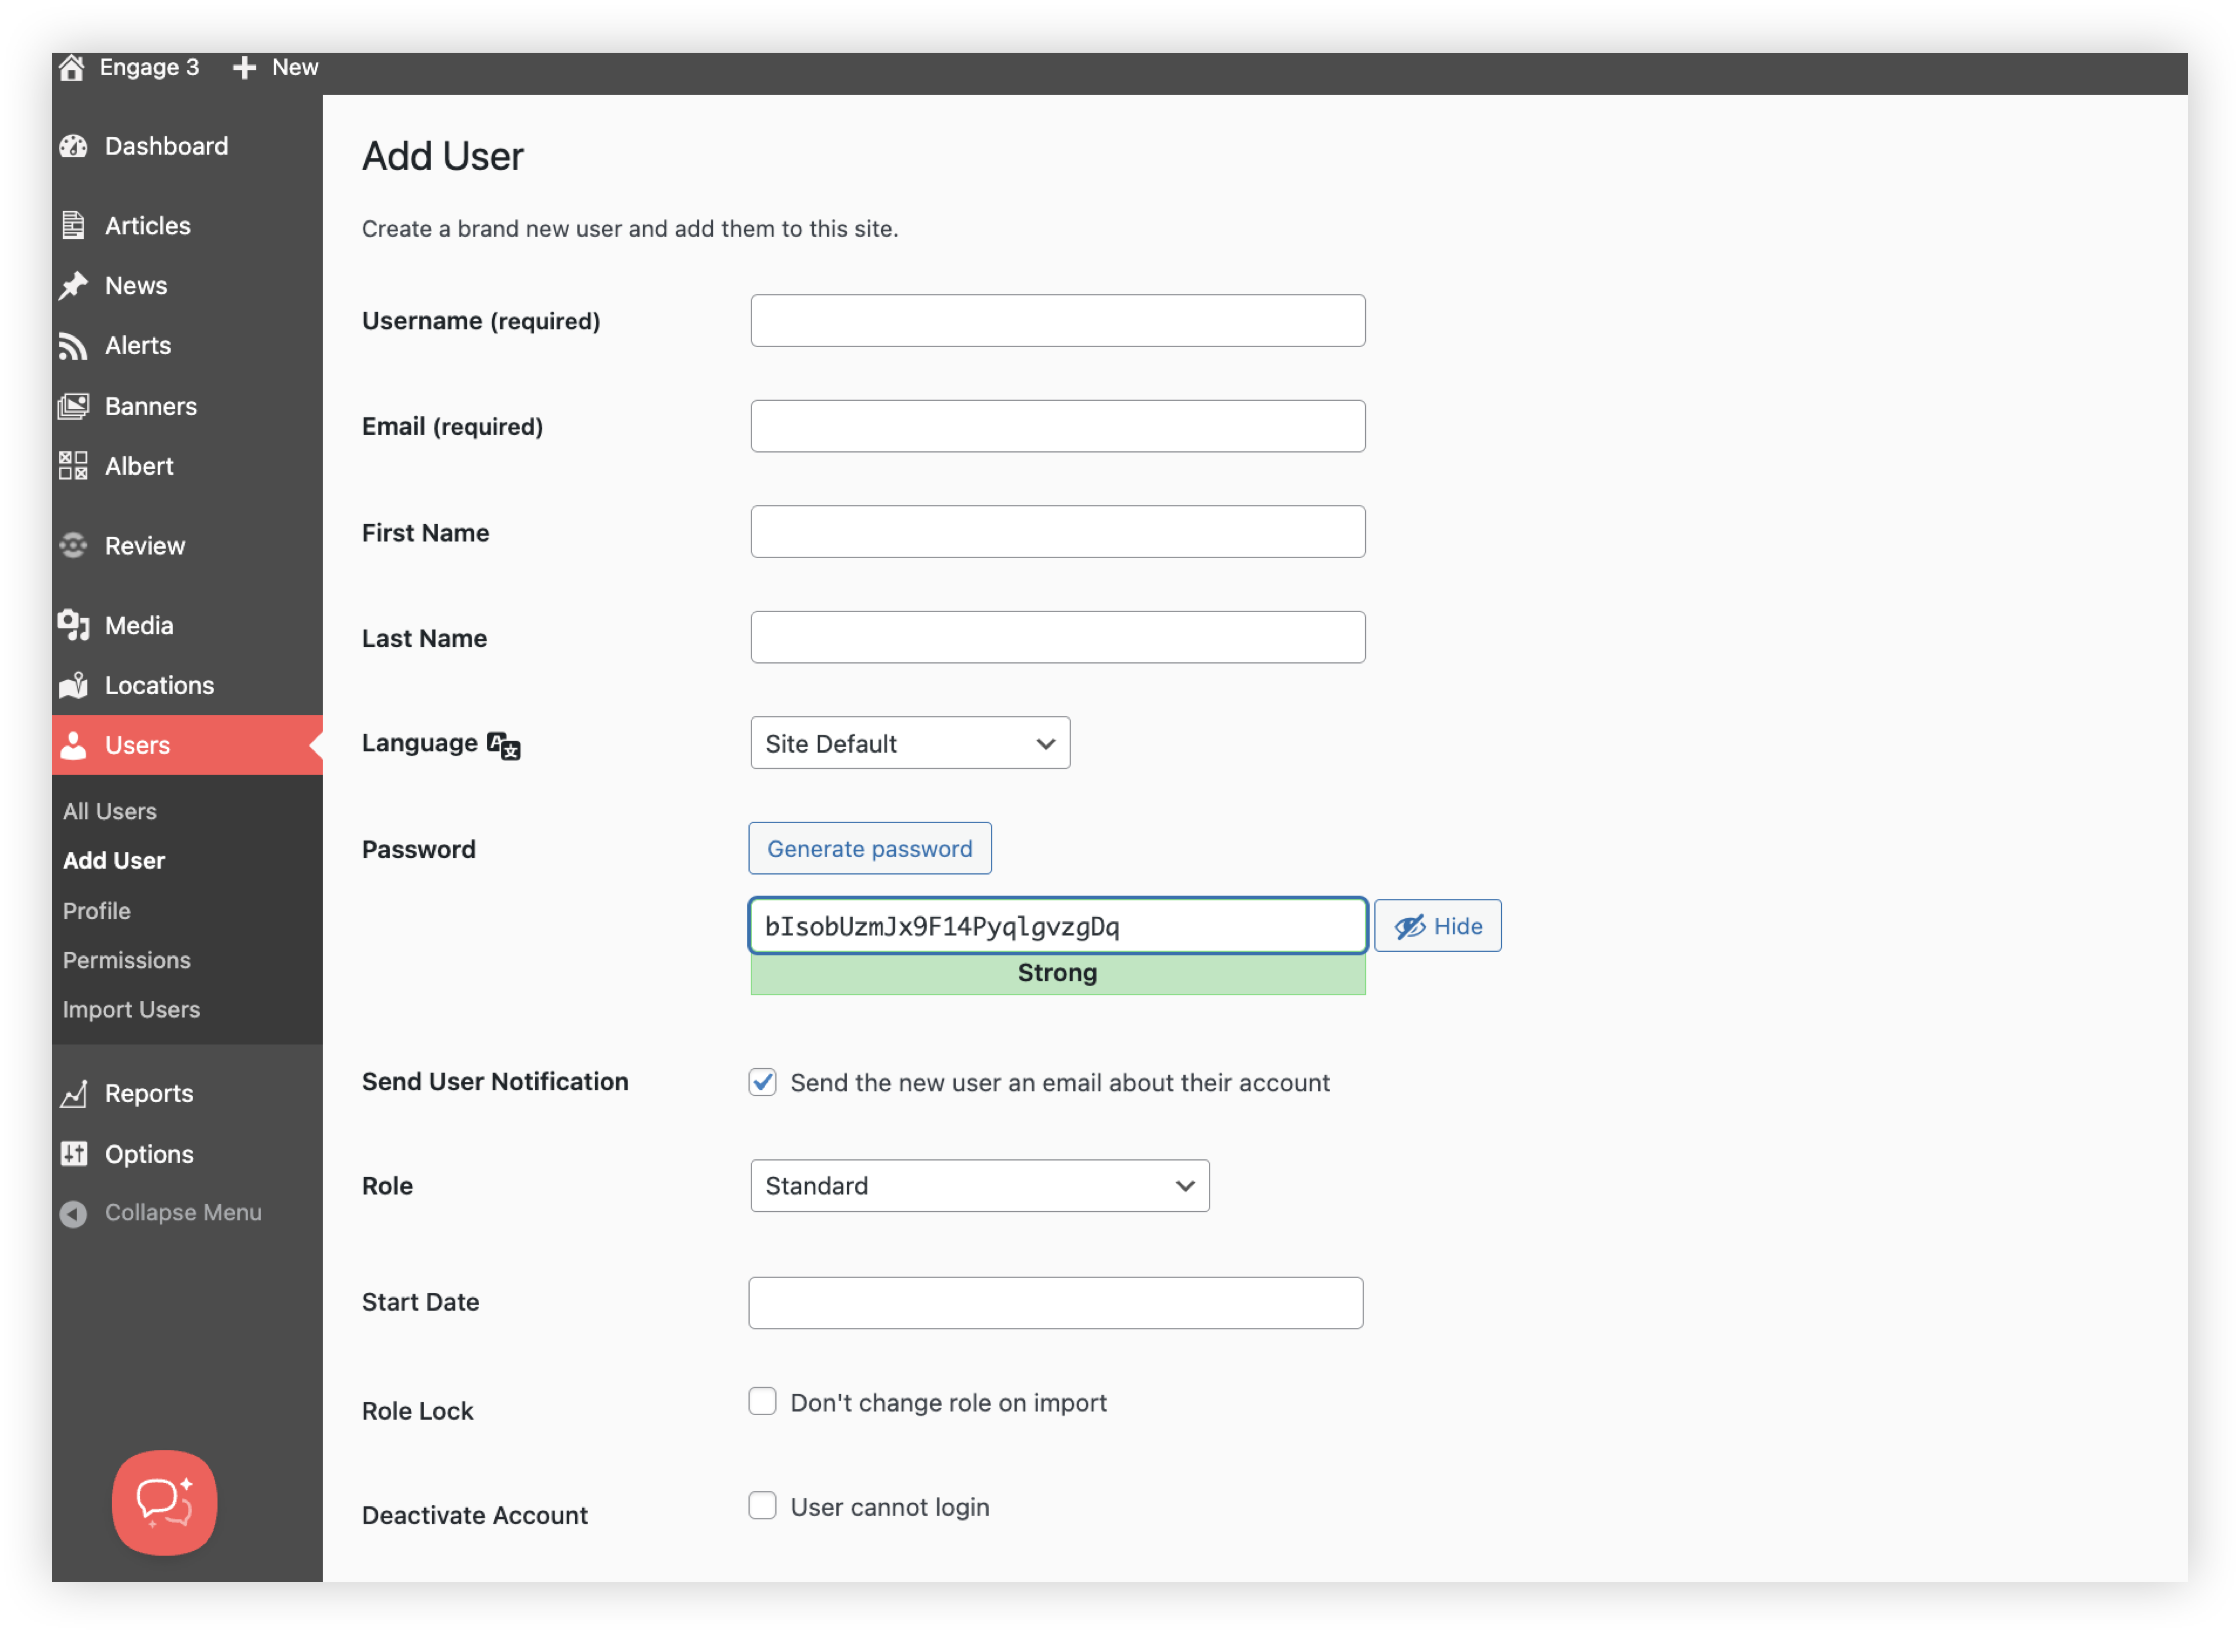
Task: Enable Don't change role on import
Action: 763,1402
